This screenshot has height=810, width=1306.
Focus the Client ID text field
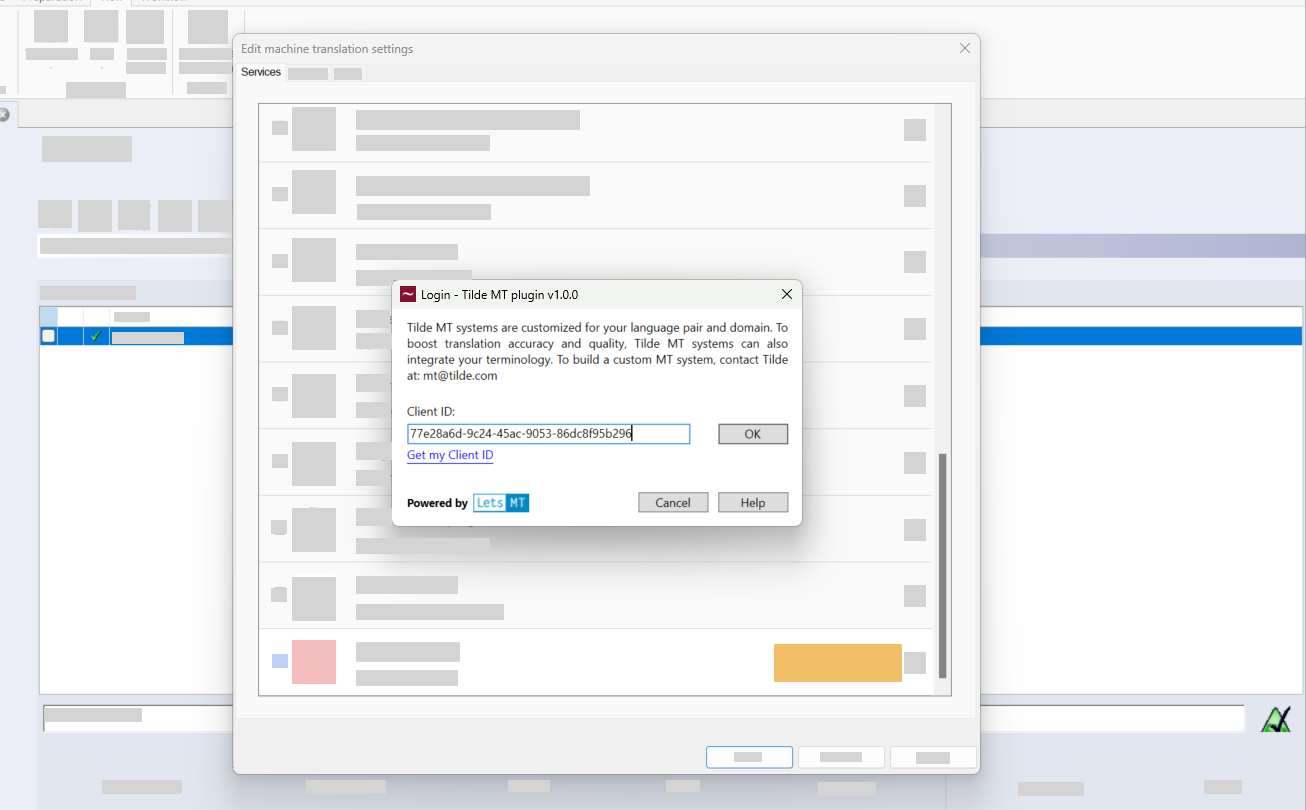(548, 434)
